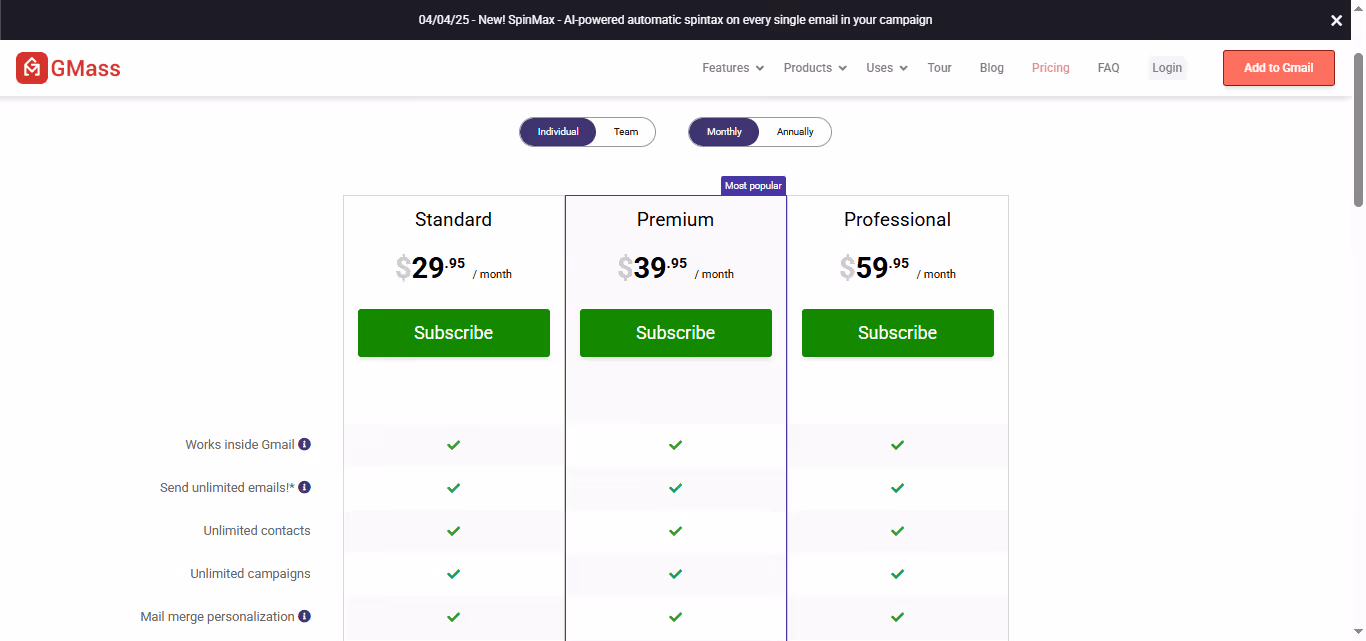Click the Premium plan Unlimited campaigns checkmark
Screen dimensions: 1366x641
point(675,574)
